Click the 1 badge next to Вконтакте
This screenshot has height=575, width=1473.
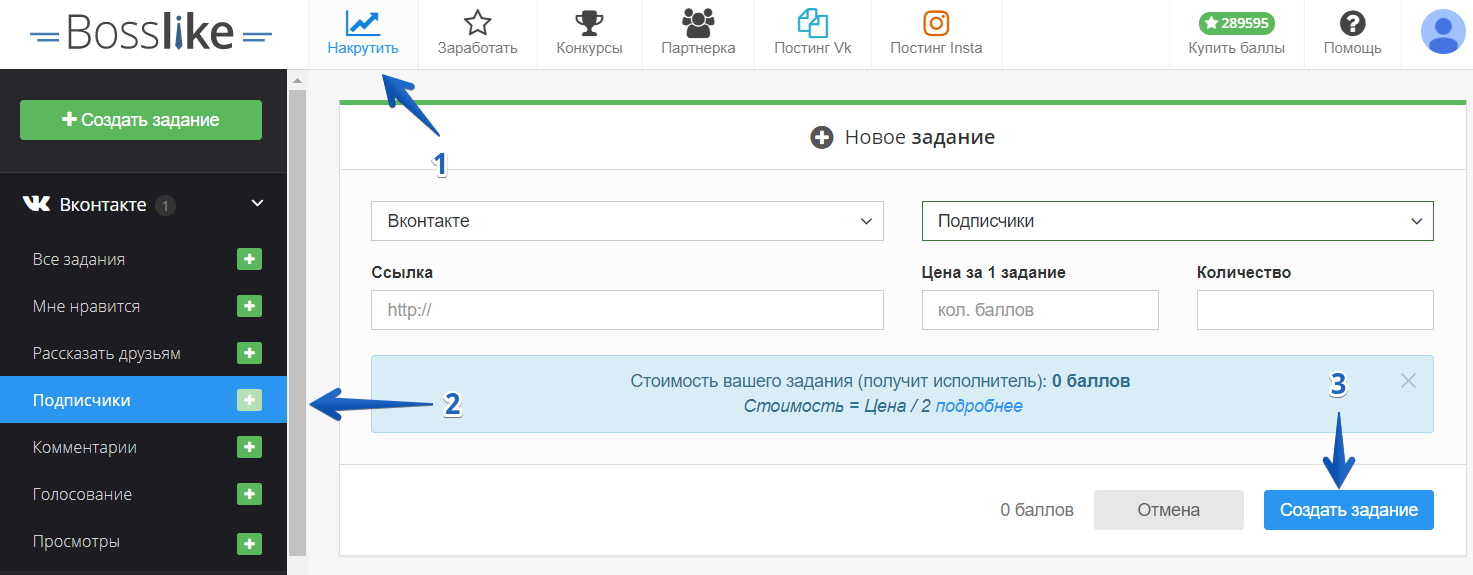coord(166,206)
